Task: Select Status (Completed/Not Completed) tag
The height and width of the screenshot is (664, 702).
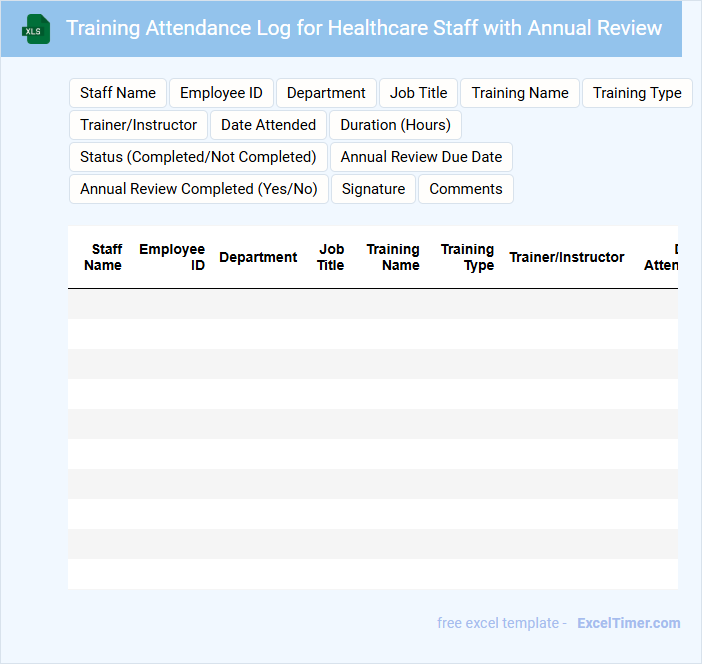Action: (198, 157)
